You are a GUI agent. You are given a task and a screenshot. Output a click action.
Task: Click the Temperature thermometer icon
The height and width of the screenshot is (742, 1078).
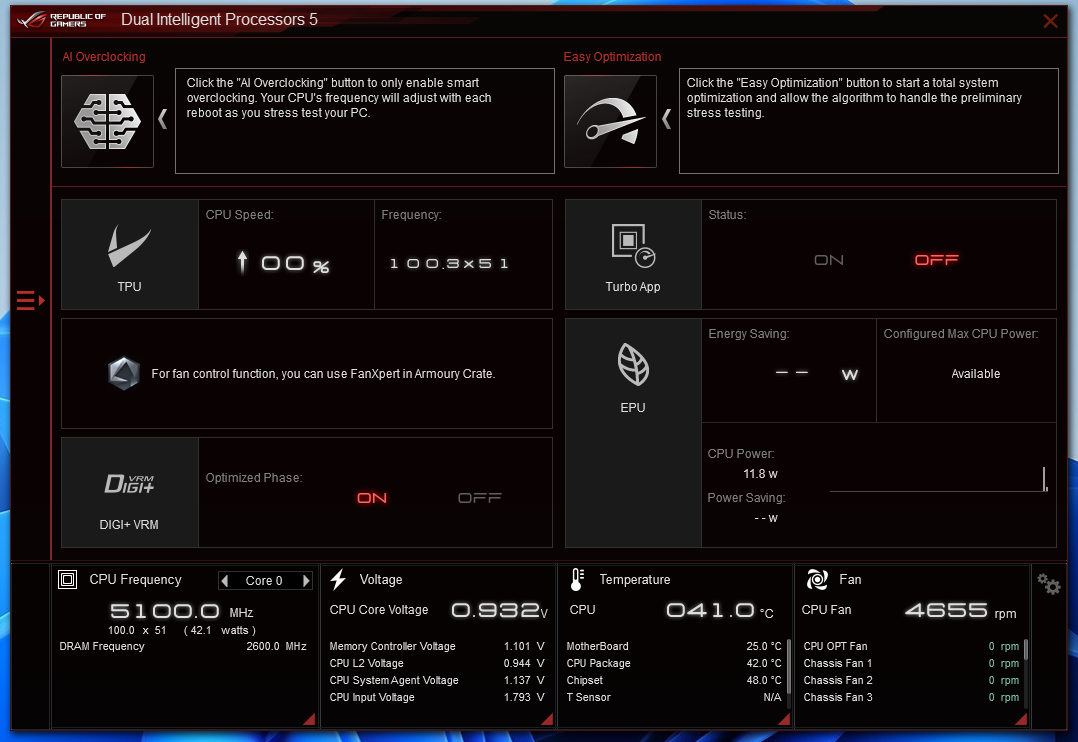pyautogui.click(x=578, y=580)
